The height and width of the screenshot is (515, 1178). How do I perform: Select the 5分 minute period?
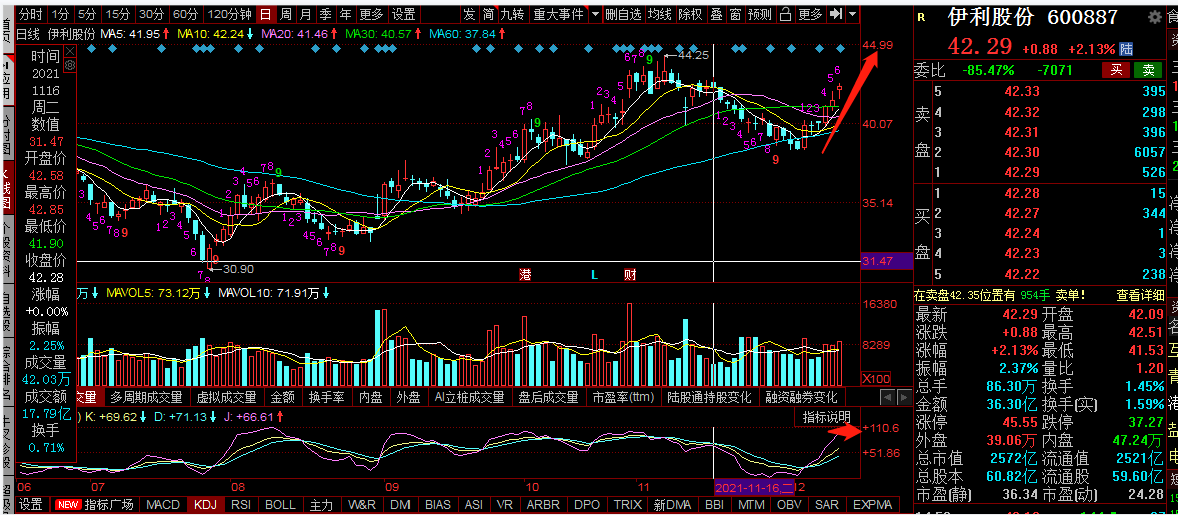[87, 14]
